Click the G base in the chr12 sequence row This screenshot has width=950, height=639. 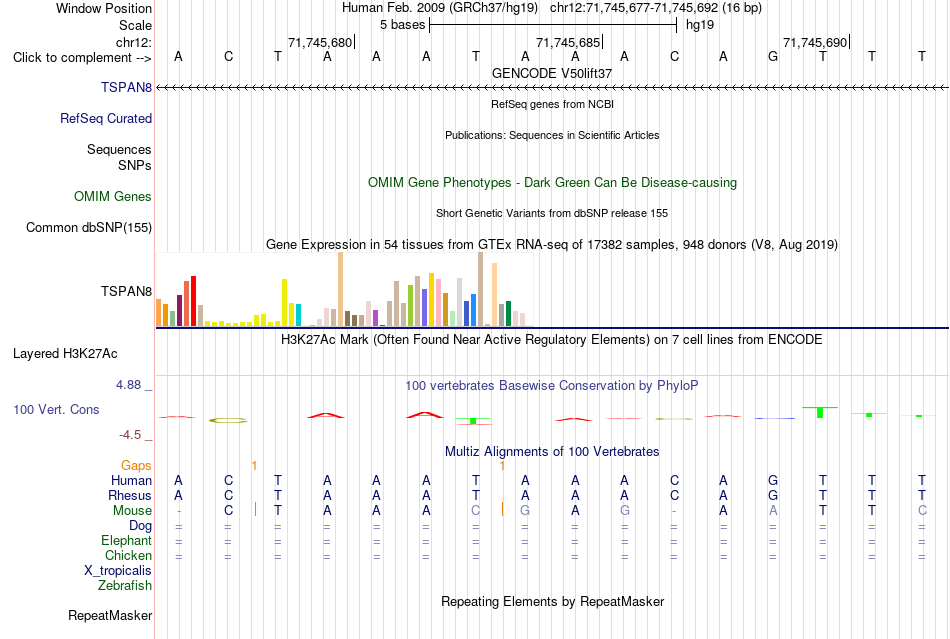tap(772, 56)
